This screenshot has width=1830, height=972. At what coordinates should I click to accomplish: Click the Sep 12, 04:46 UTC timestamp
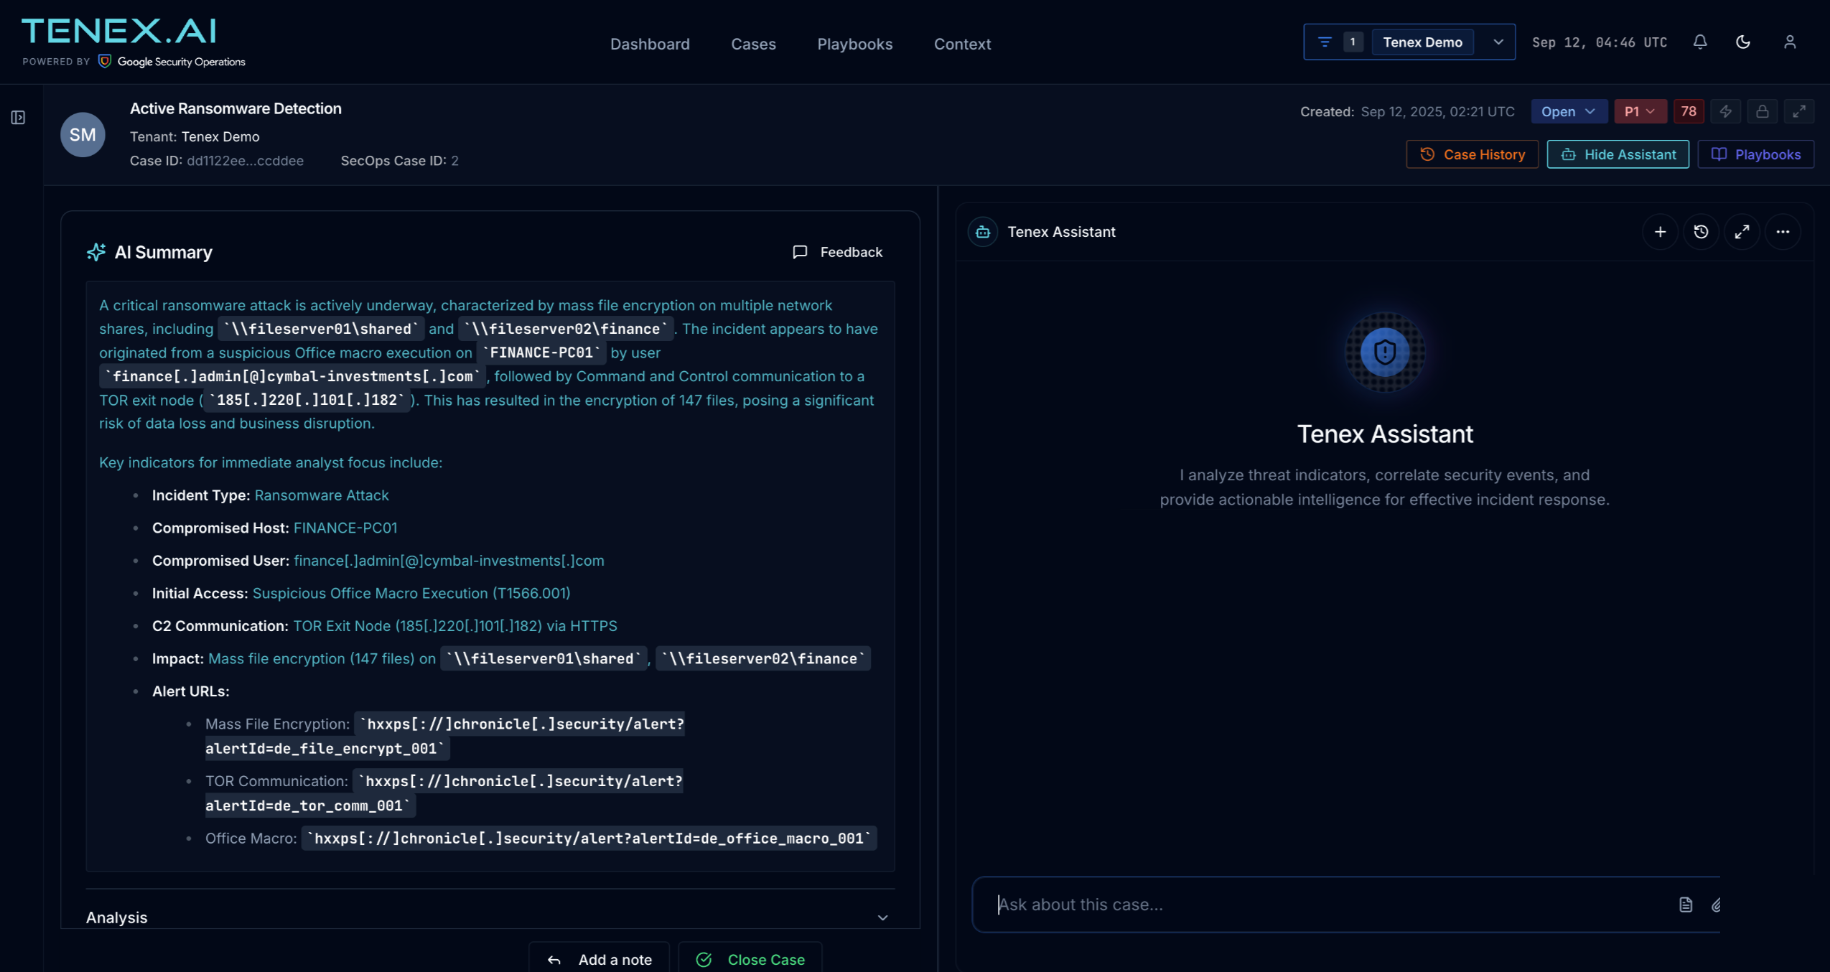pos(1600,43)
